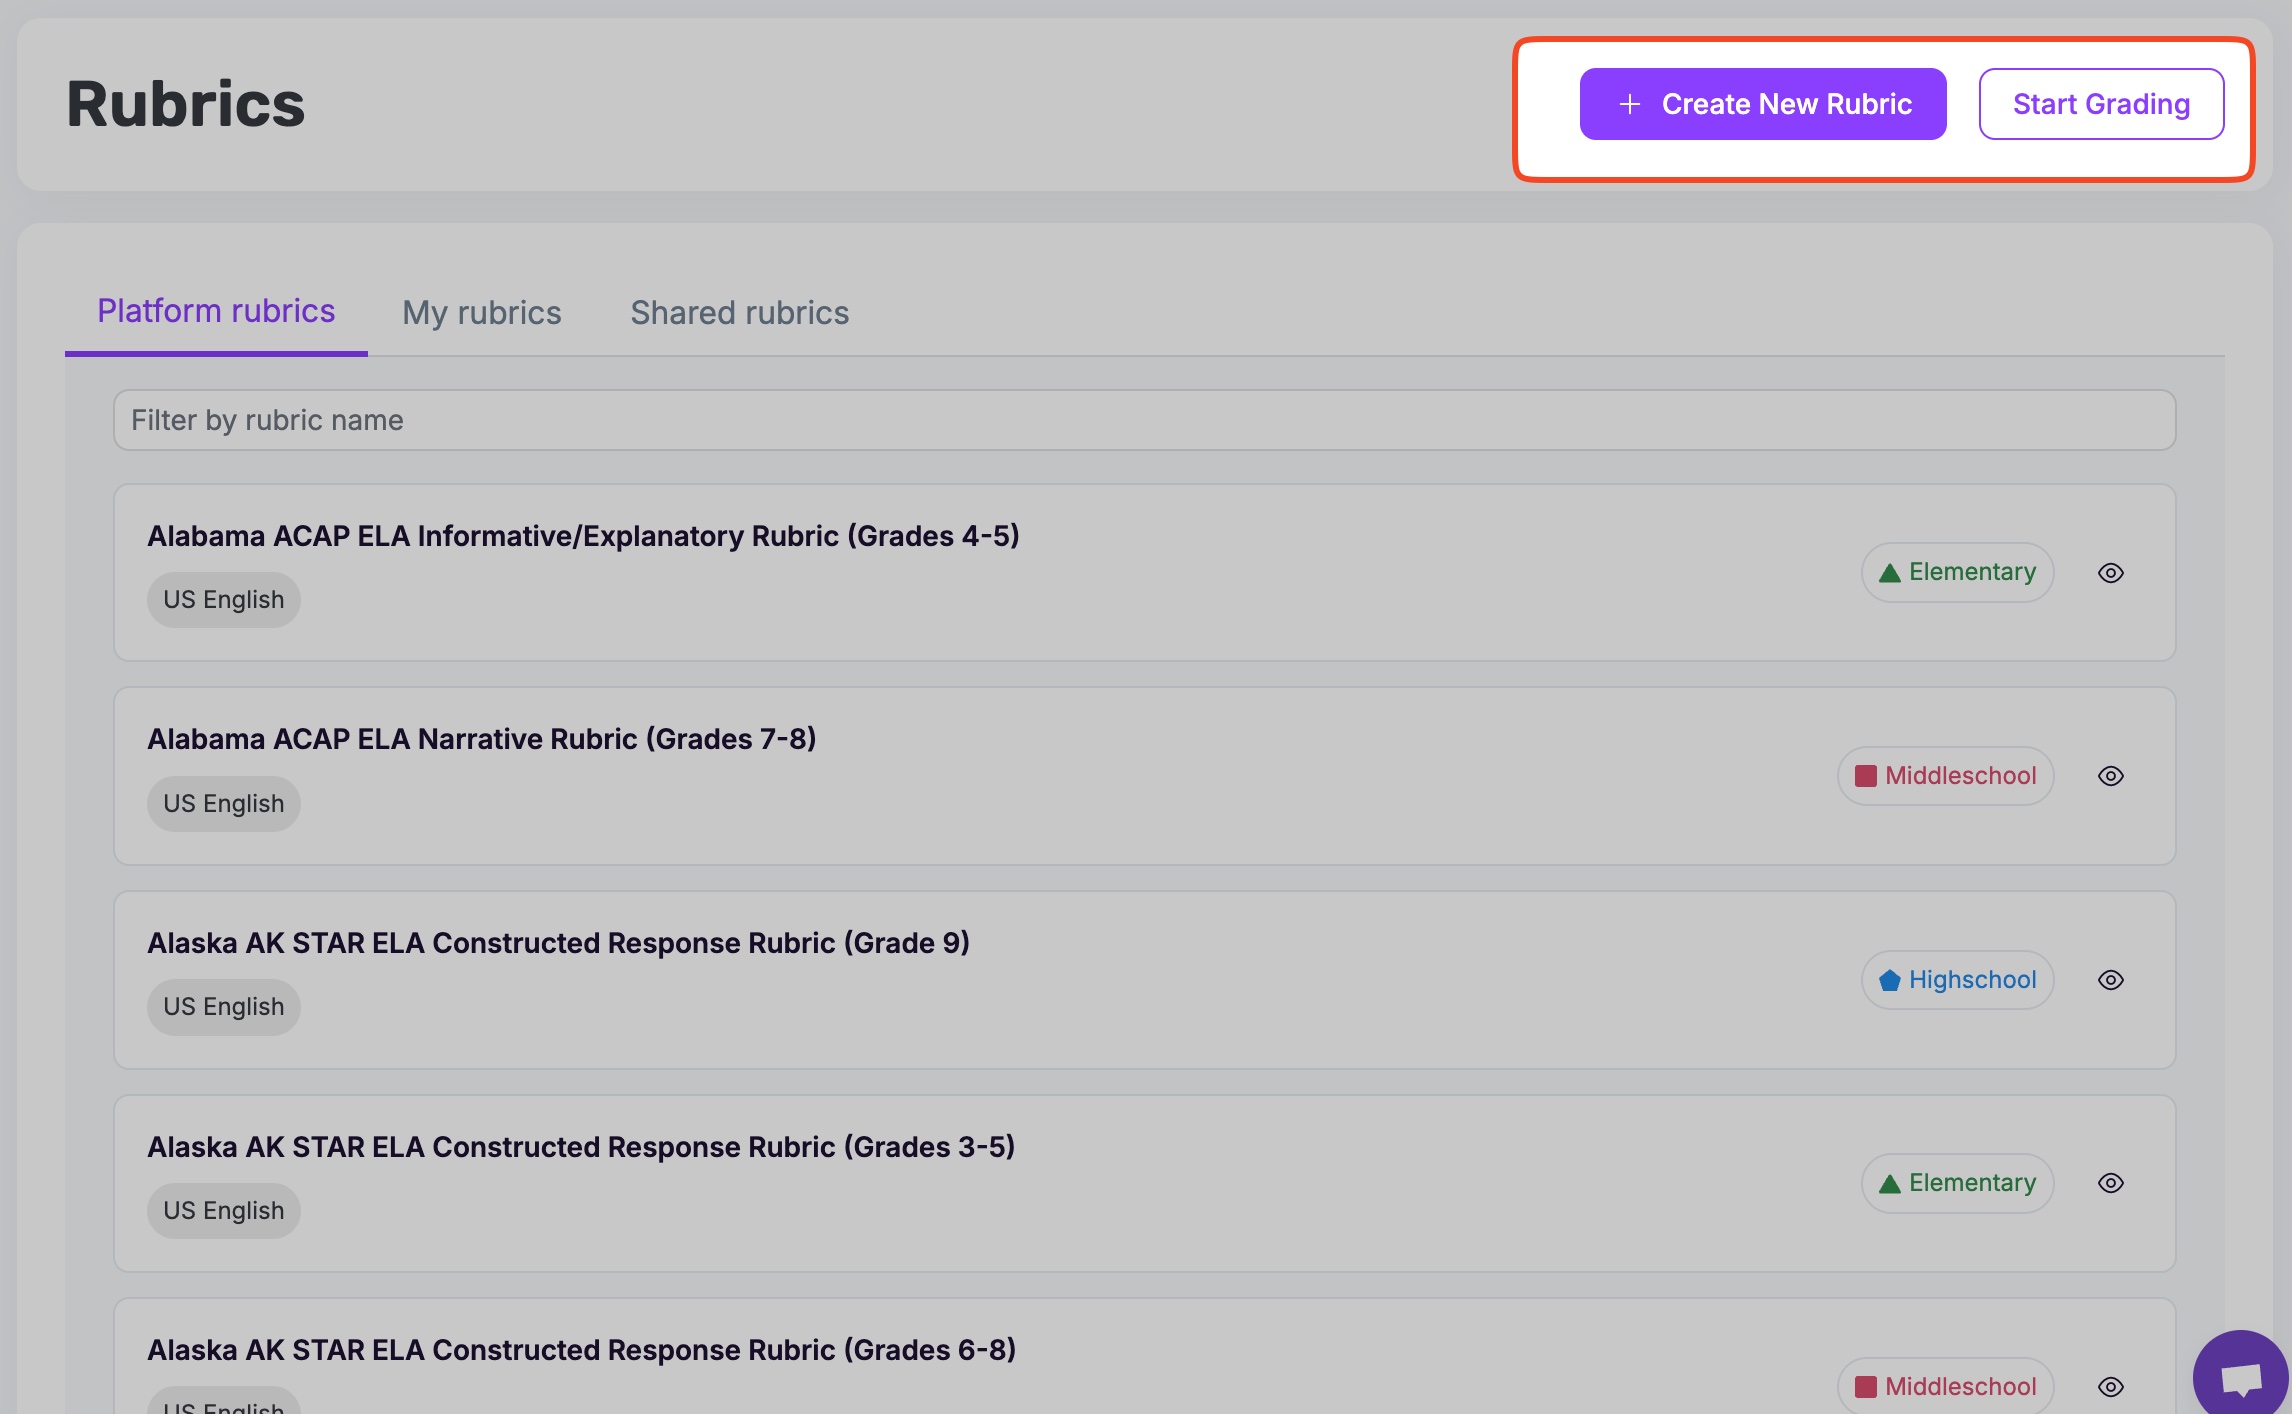
Task: Open the Shared rubrics tab
Action: click(x=739, y=313)
